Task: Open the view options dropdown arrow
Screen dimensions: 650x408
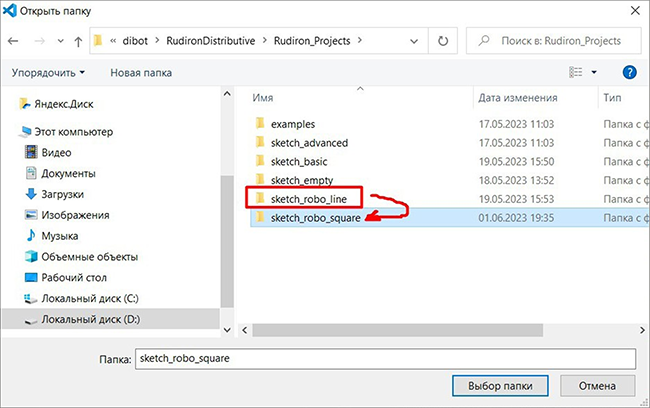Action: tap(594, 72)
